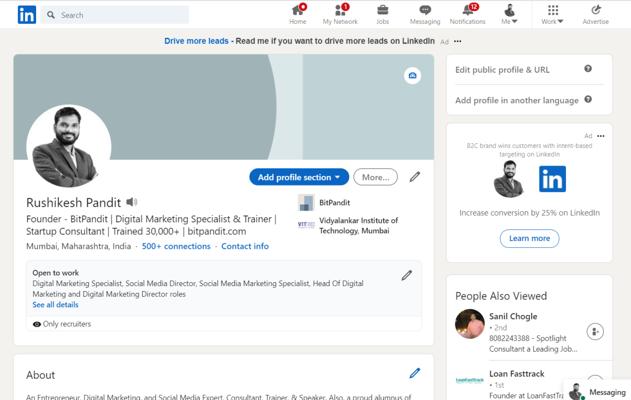Viewport: 631px width, 400px height.
Task: Open the Add profile section dropdown
Action: click(299, 177)
